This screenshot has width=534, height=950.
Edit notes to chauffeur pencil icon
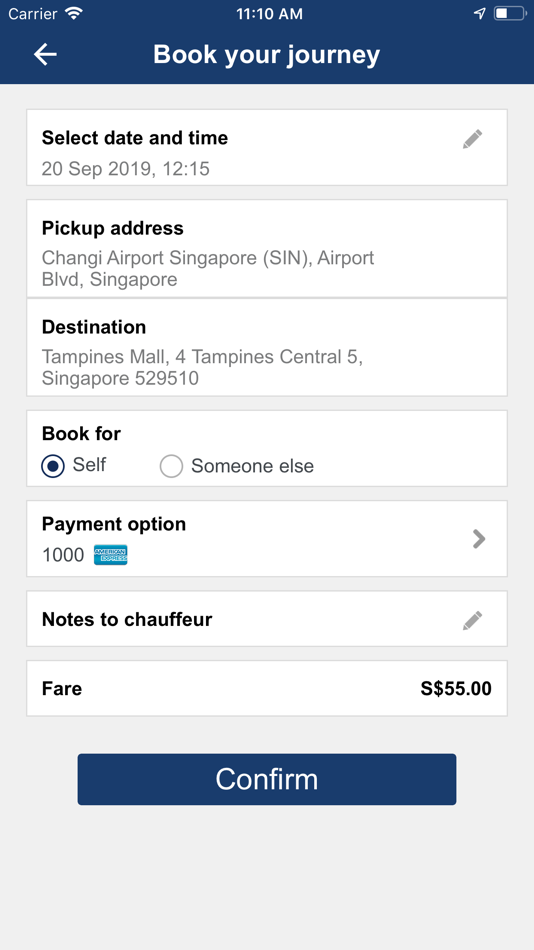[x=472, y=620]
